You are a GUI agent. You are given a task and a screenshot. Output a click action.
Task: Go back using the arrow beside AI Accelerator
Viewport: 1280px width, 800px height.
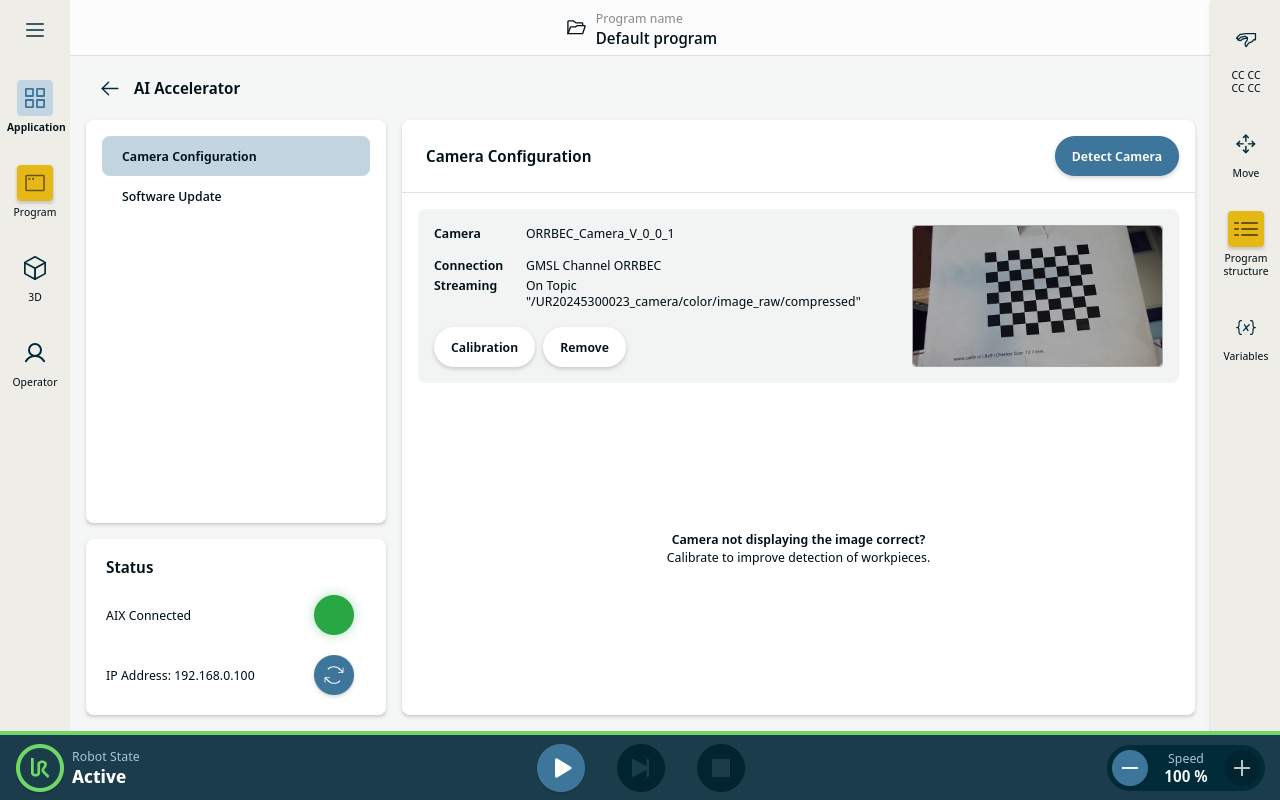click(110, 88)
